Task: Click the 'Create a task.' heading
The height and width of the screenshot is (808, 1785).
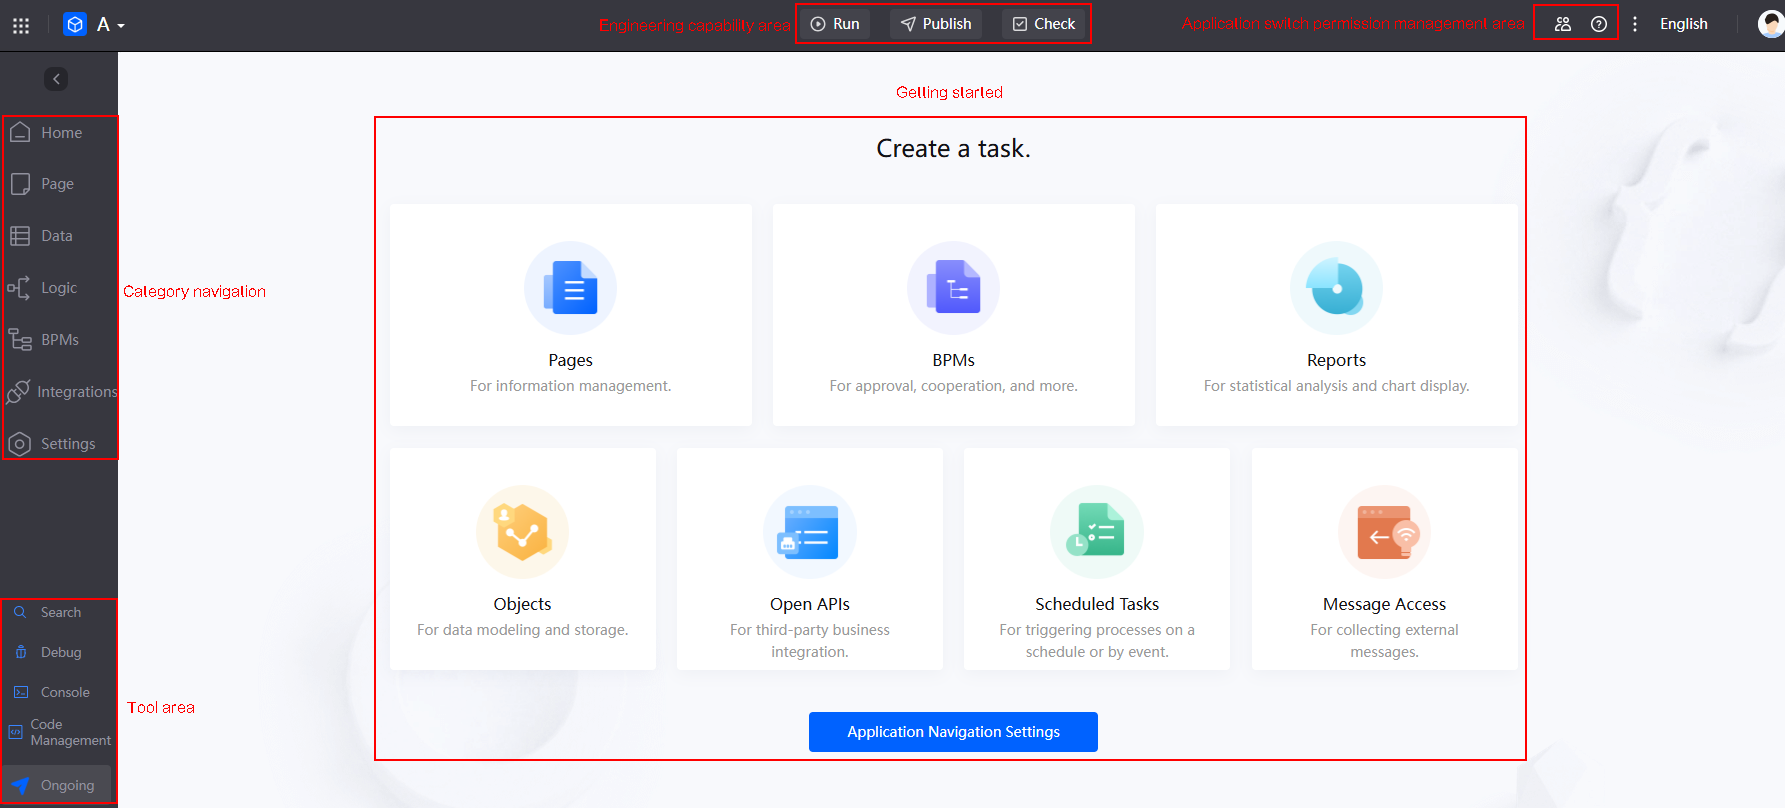Action: pos(954,149)
